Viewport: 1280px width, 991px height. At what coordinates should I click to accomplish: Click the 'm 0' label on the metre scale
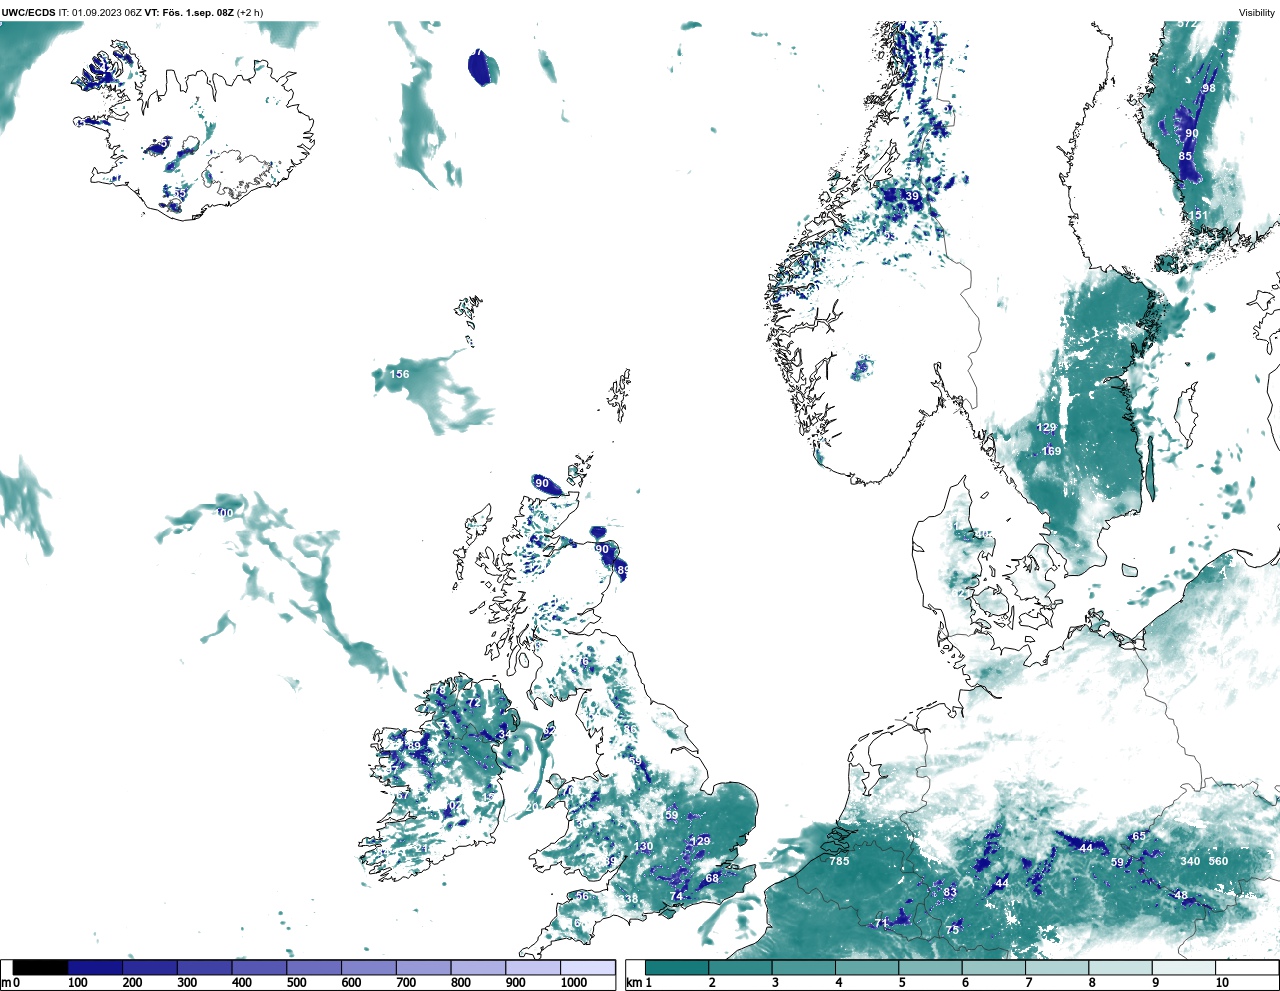click(x=10, y=983)
